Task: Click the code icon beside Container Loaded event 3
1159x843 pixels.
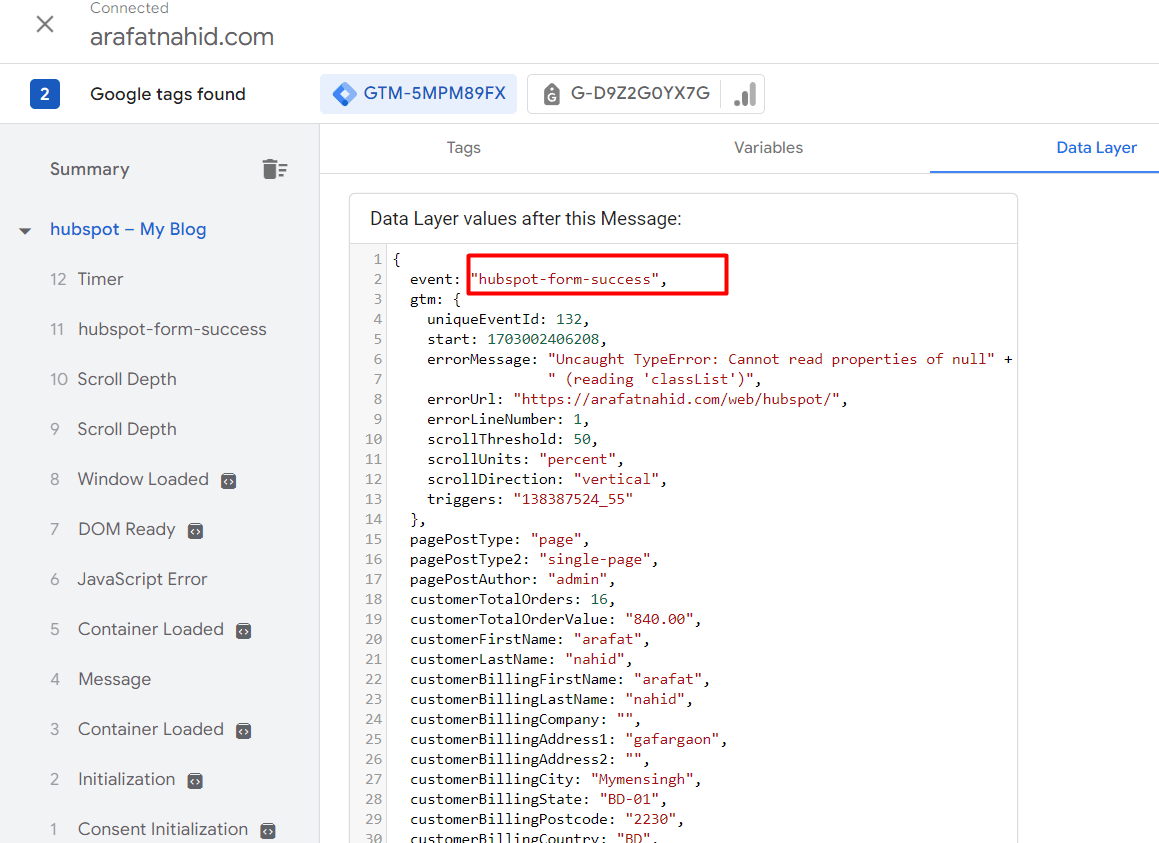Action: (x=243, y=731)
